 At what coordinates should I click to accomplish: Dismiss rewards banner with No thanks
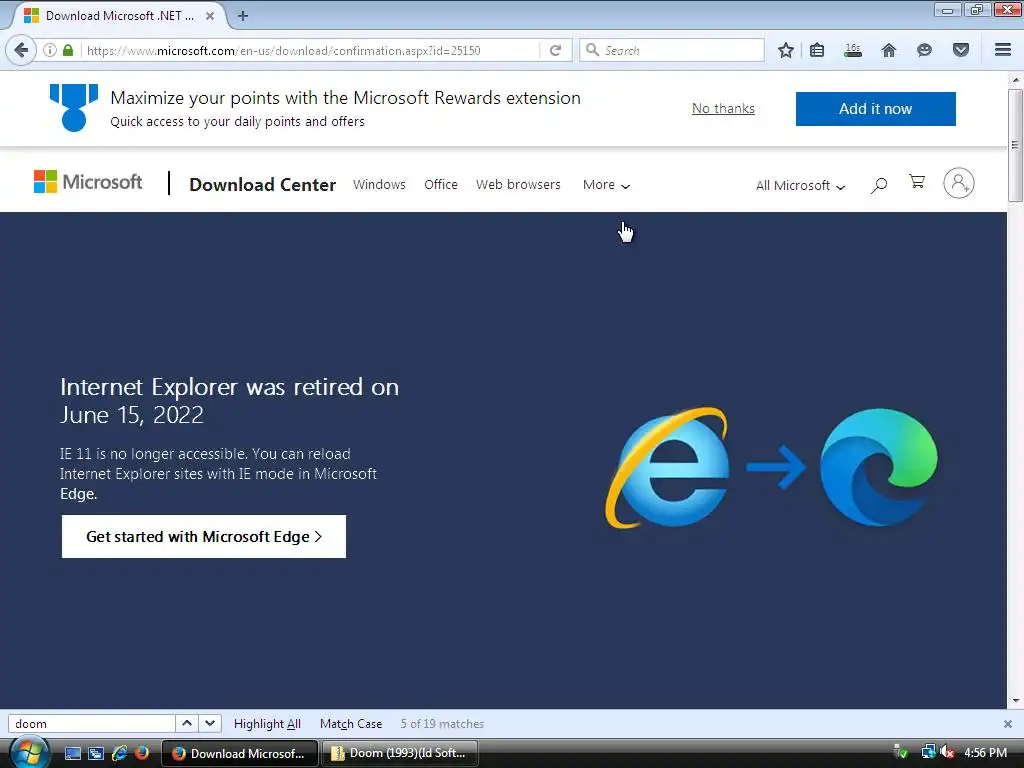pos(723,108)
